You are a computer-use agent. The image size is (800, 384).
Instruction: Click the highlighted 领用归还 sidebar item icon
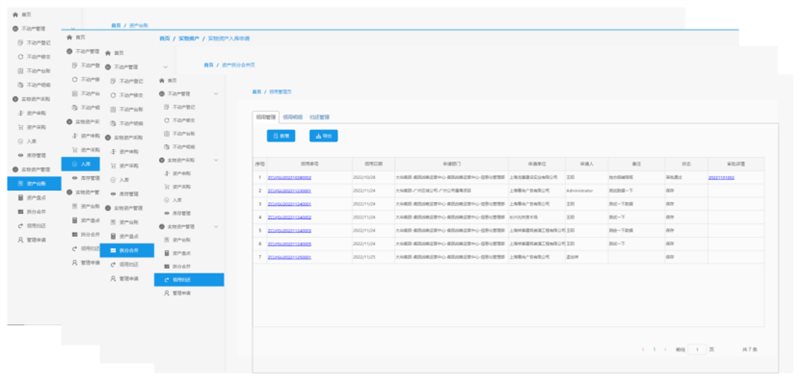pyautogui.click(x=166, y=279)
